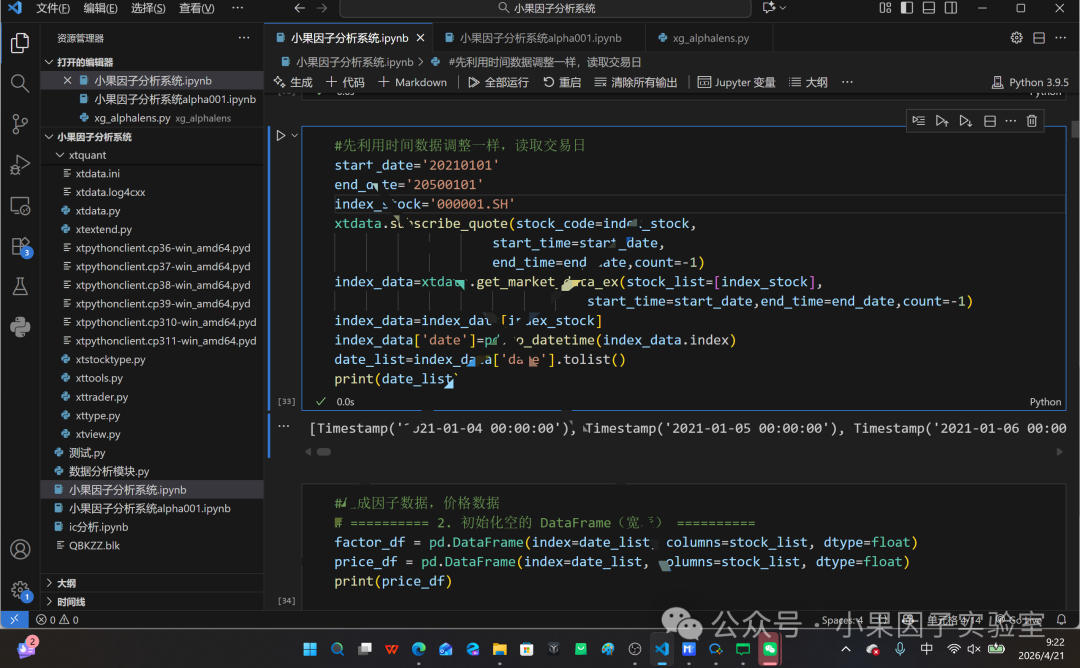Toggle the secondary side bar visibility
This screenshot has height=668, width=1080.
click(951, 8)
